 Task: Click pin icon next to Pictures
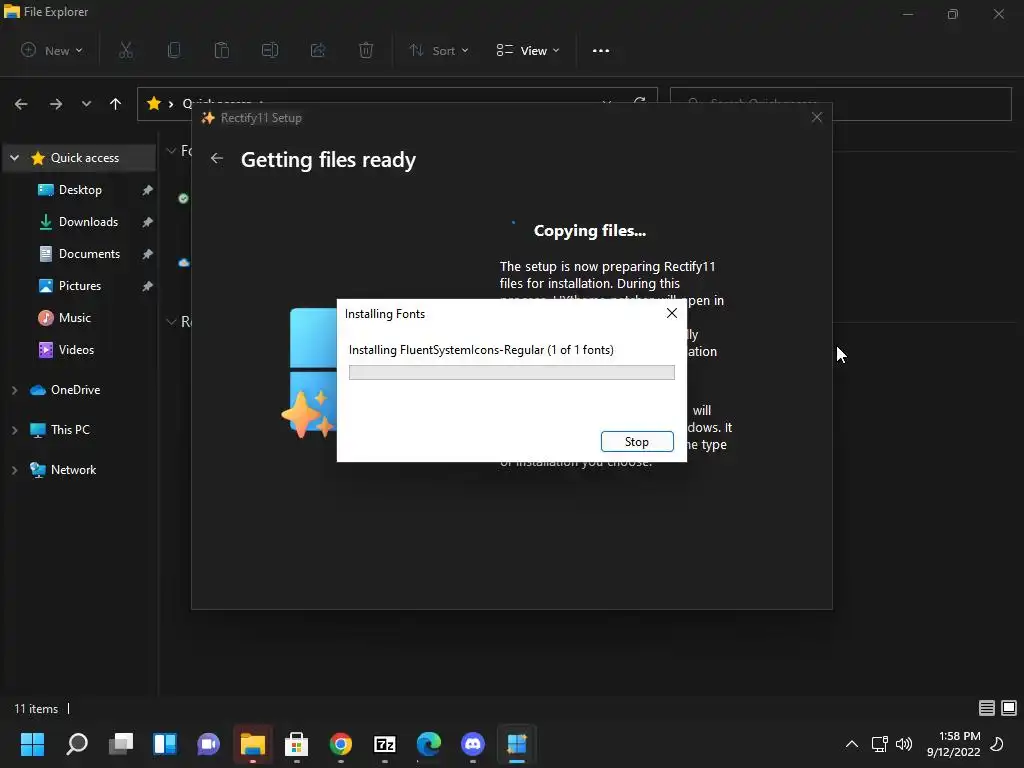[148, 285]
